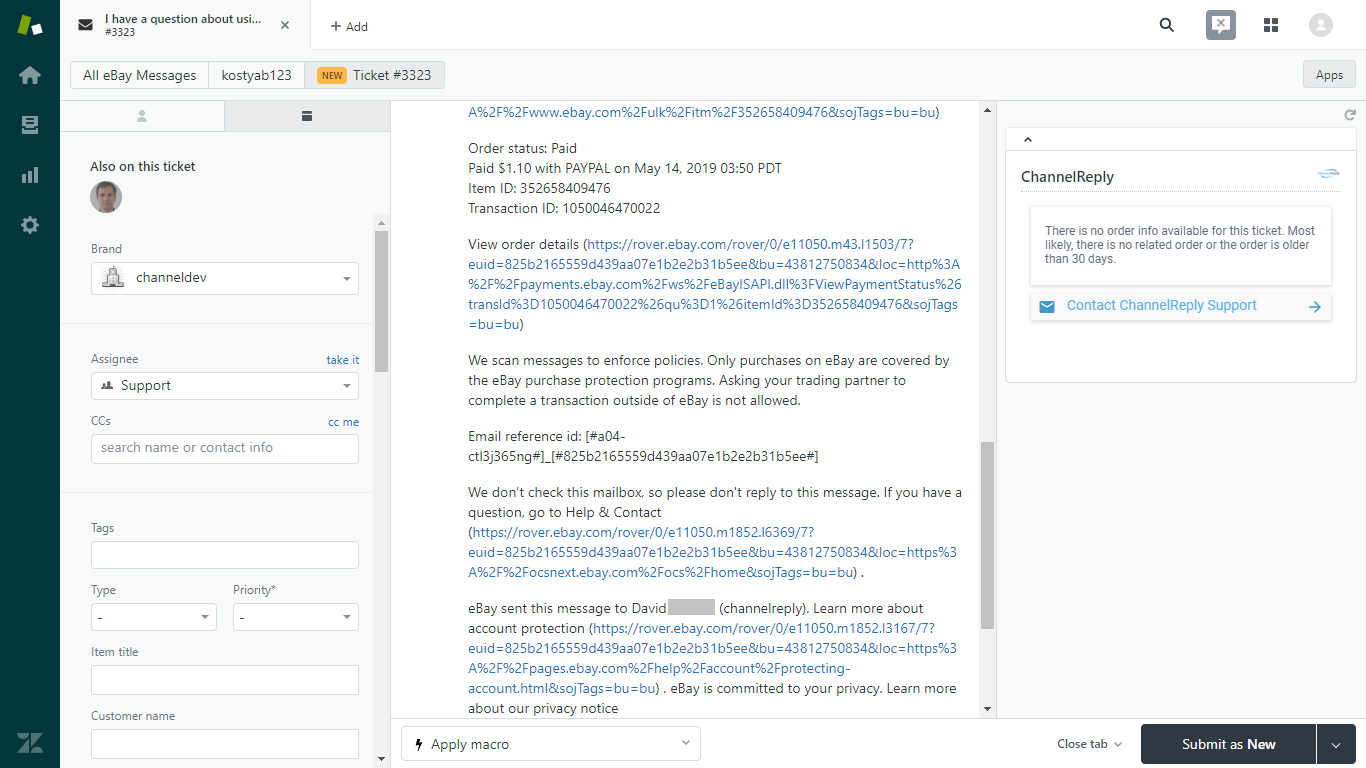Image resolution: width=1366 pixels, height=768 pixels.
Task: Focus the CCs search input field
Action: (225, 448)
